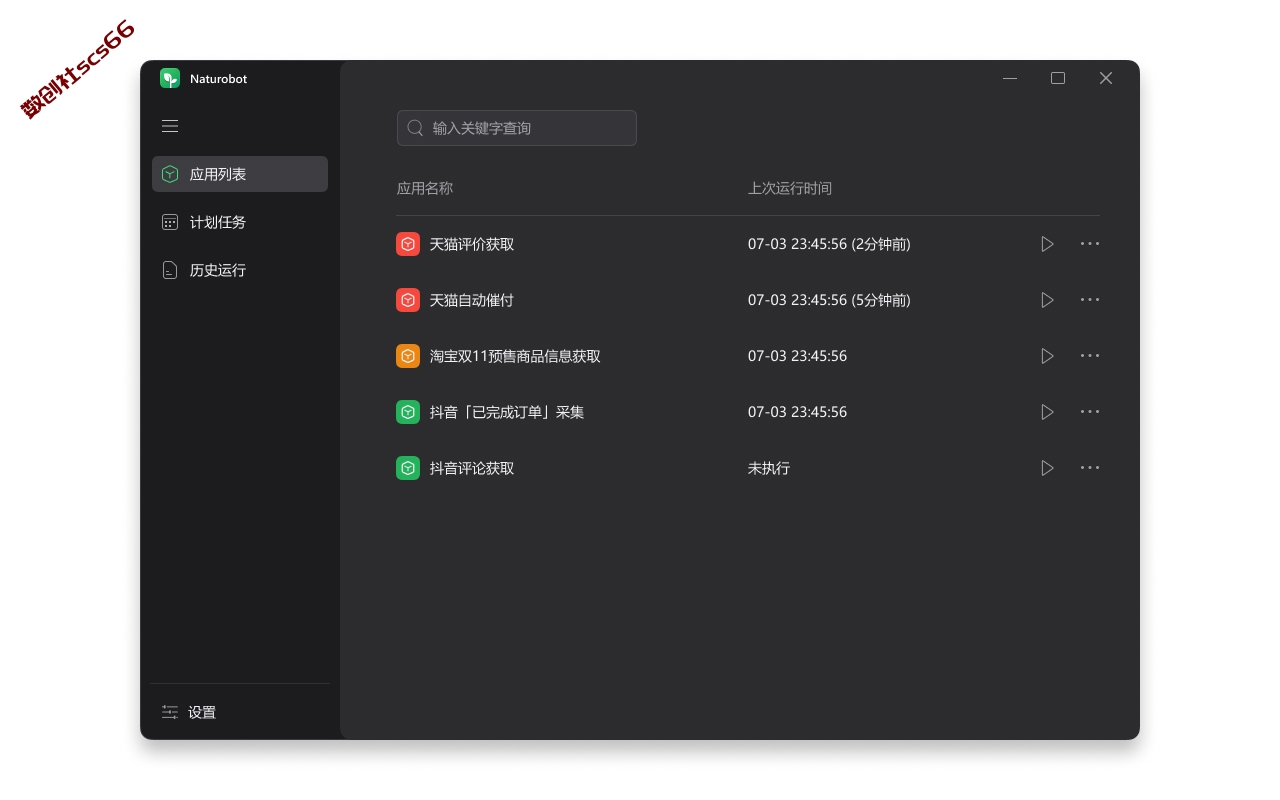
Task: Open 应用列表 in the sidebar
Action: [x=240, y=174]
